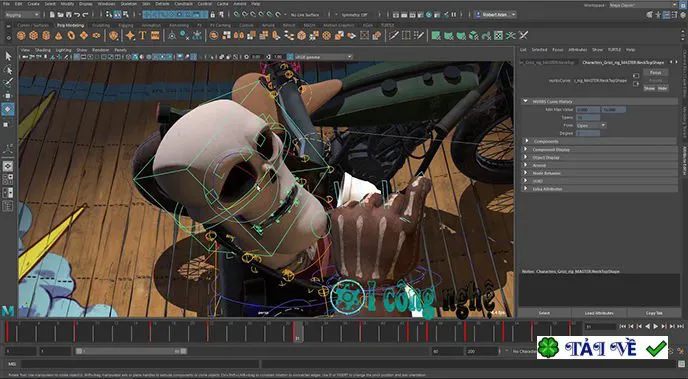Image resolution: width=688 pixels, height=379 pixels.
Task: Create a polygon cone from the shelf
Action: [59, 36]
